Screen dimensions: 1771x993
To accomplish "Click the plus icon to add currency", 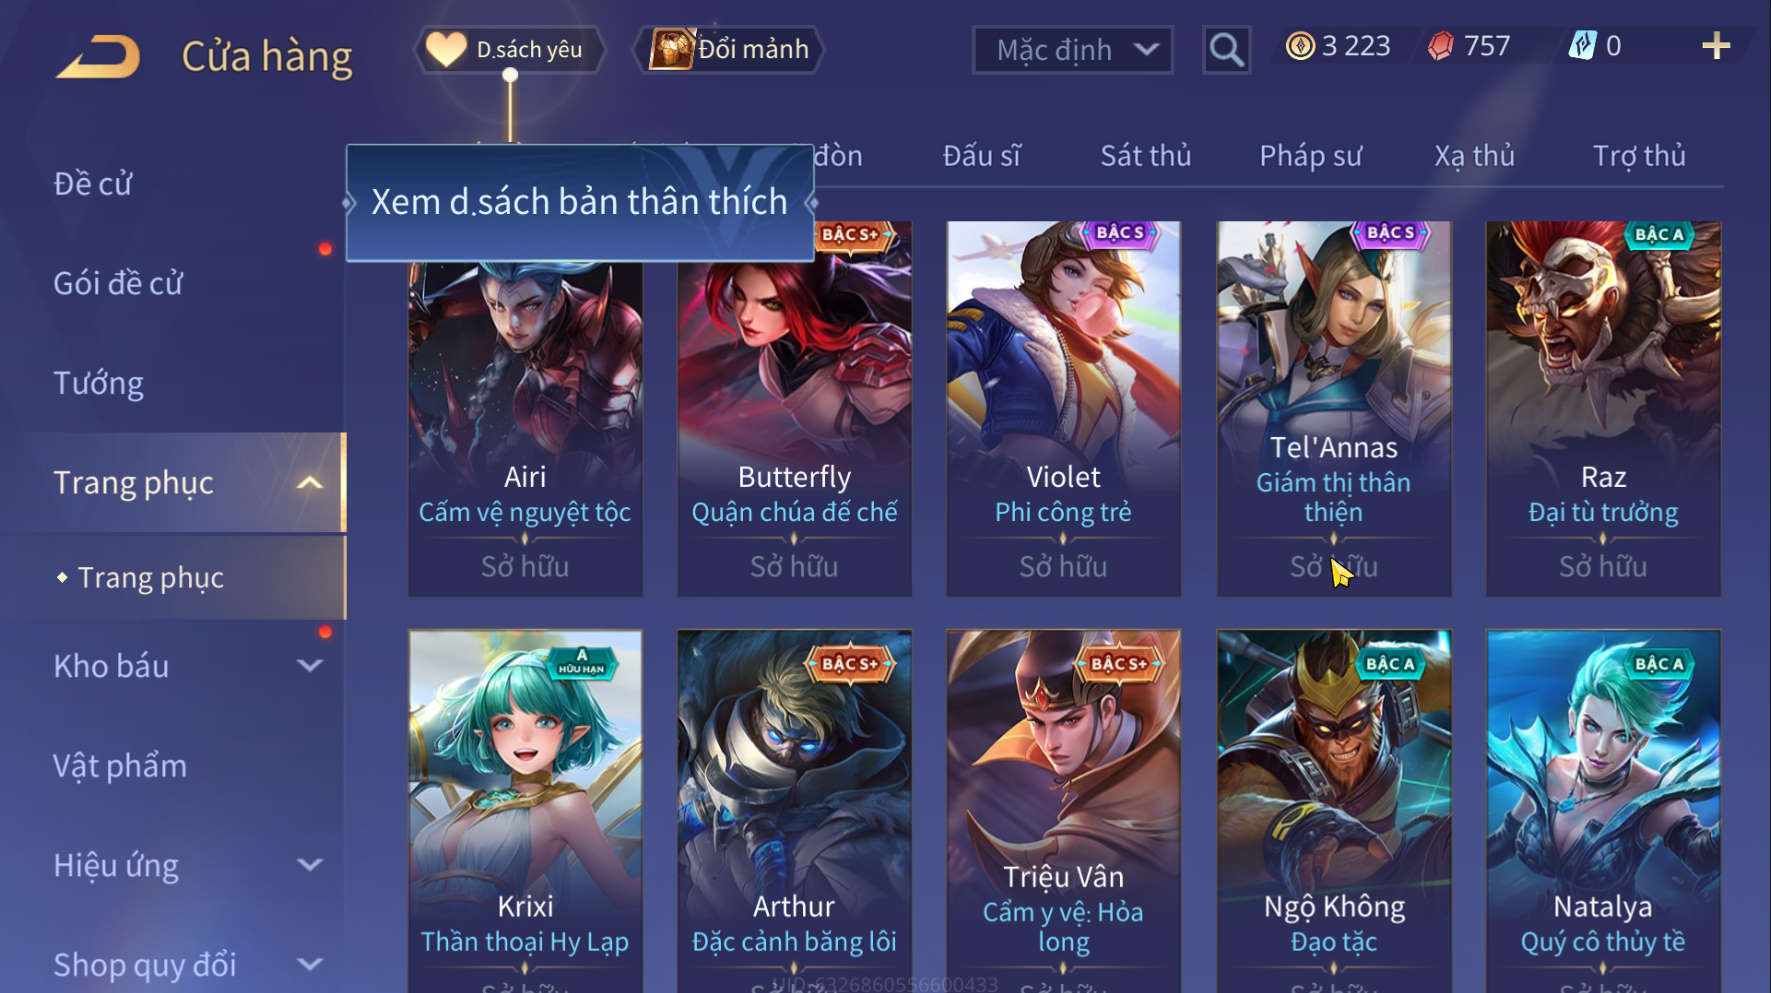I will (1716, 46).
